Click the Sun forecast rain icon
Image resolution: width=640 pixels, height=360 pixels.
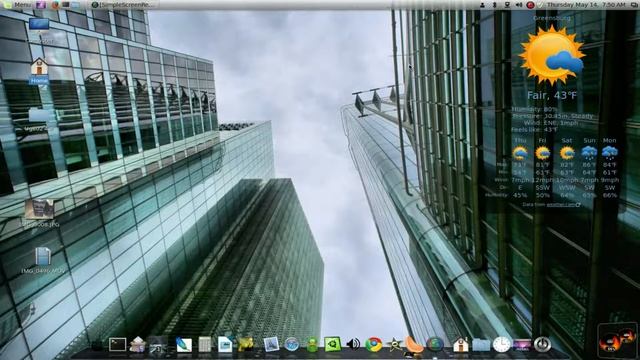[589, 153]
